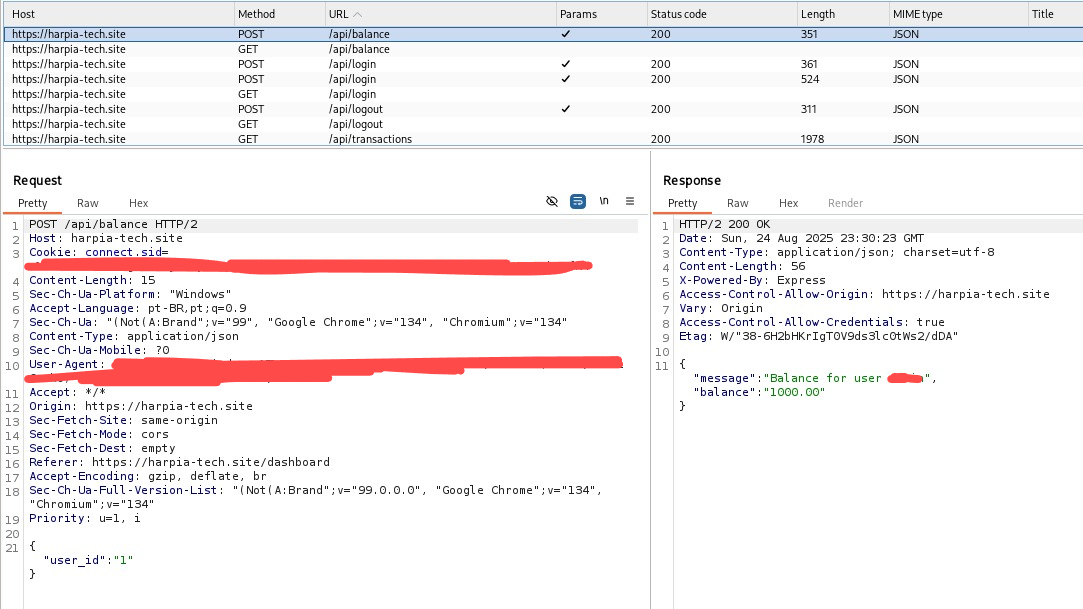Toggle the pretty-print format icon in Request
This screenshot has height=609, width=1083.
[x=577, y=201]
